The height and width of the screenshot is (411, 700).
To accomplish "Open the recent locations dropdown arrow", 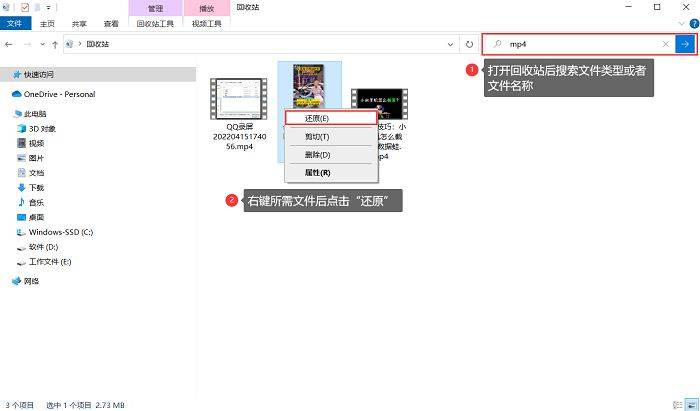I will (40, 44).
